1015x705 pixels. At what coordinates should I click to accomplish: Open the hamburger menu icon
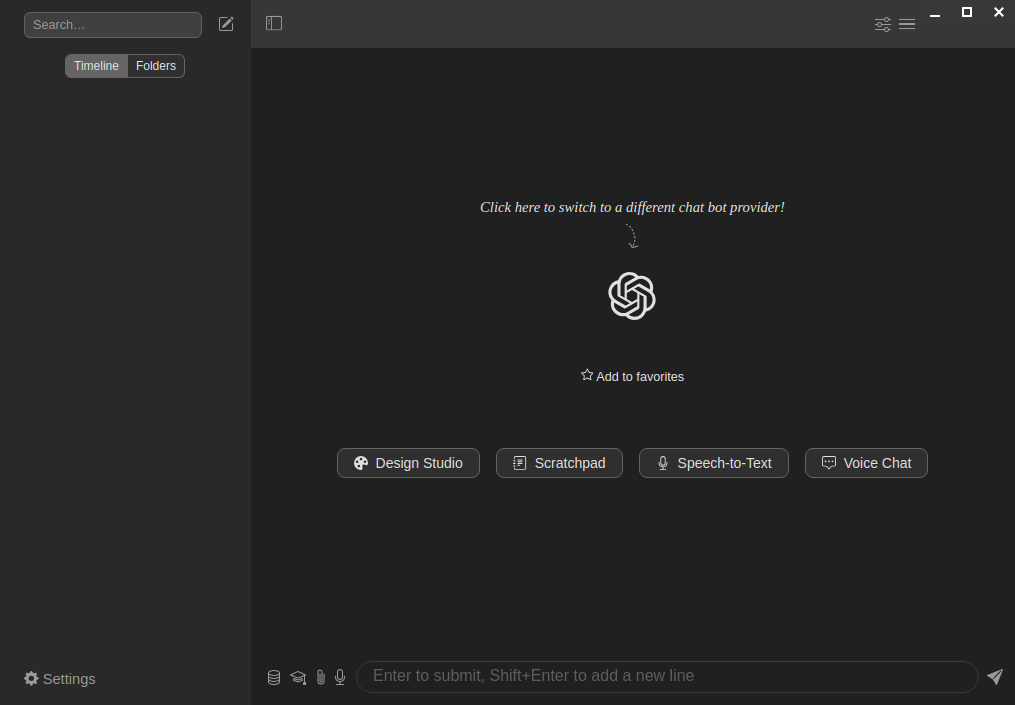click(x=907, y=25)
